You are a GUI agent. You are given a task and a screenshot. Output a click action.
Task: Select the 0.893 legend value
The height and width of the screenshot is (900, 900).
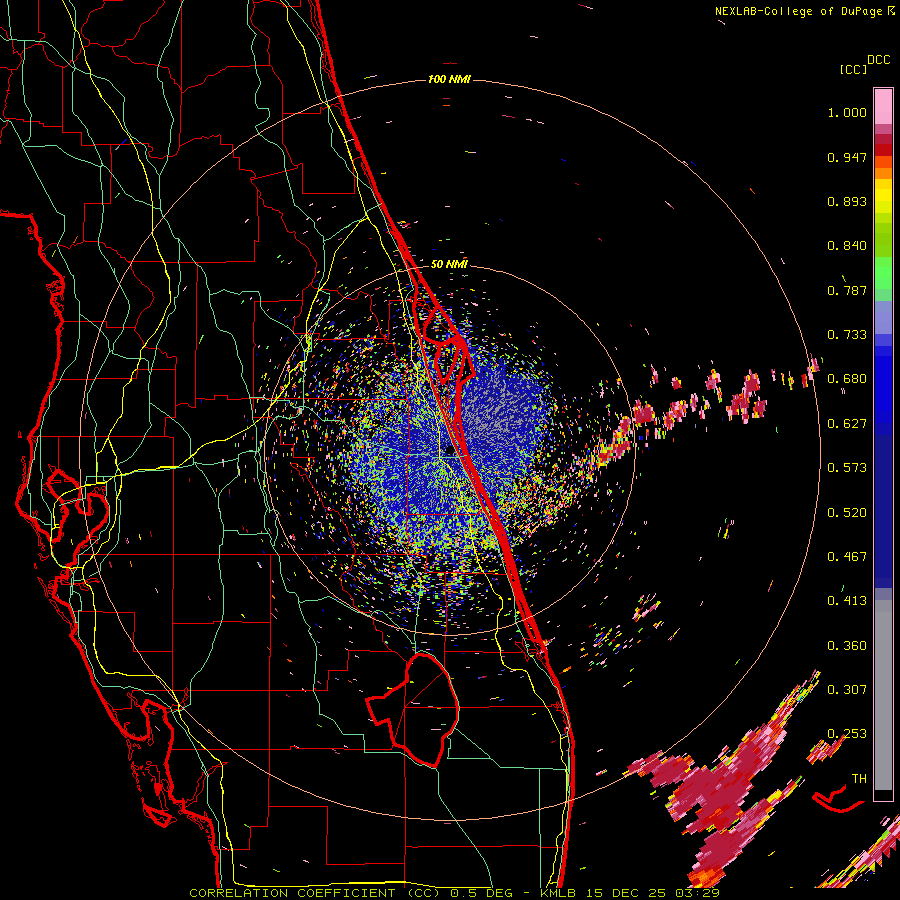click(x=847, y=201)
